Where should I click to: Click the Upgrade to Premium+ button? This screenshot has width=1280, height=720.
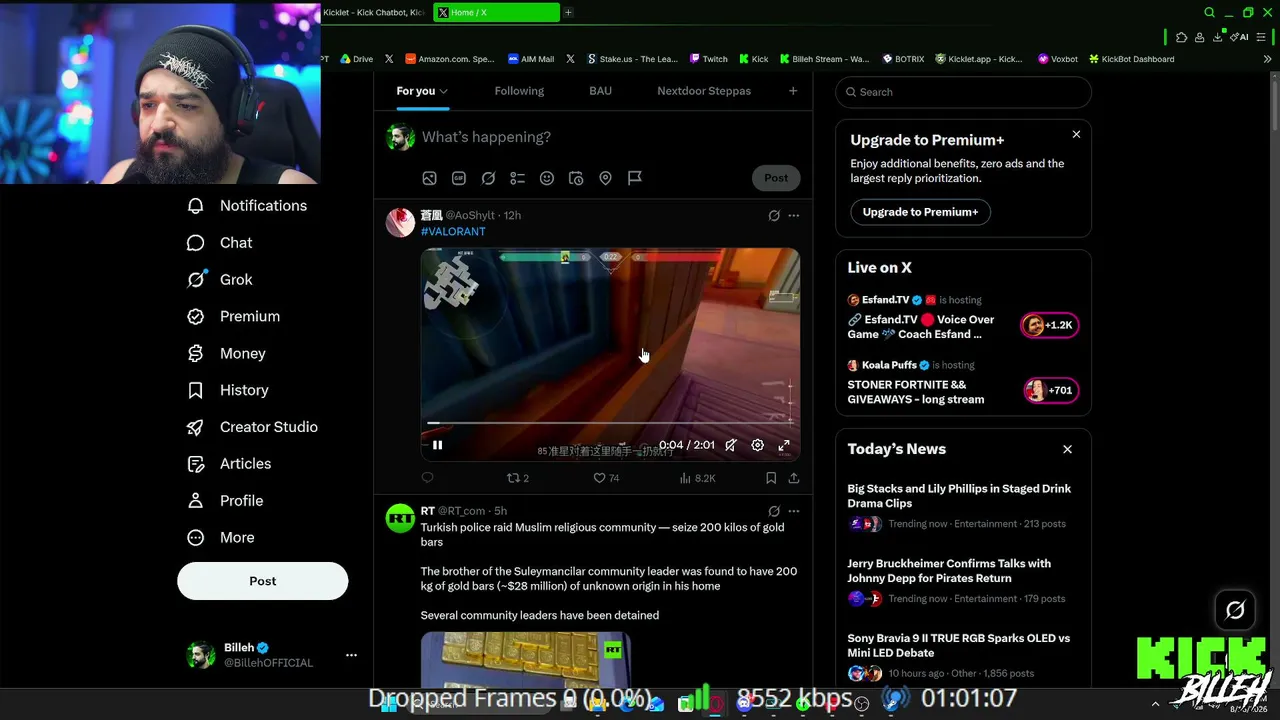pos(920,212)
